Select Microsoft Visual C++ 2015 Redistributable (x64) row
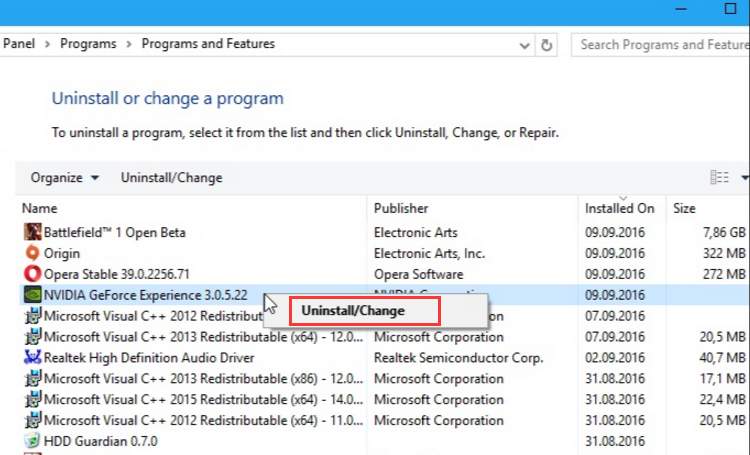 point(384,399)
